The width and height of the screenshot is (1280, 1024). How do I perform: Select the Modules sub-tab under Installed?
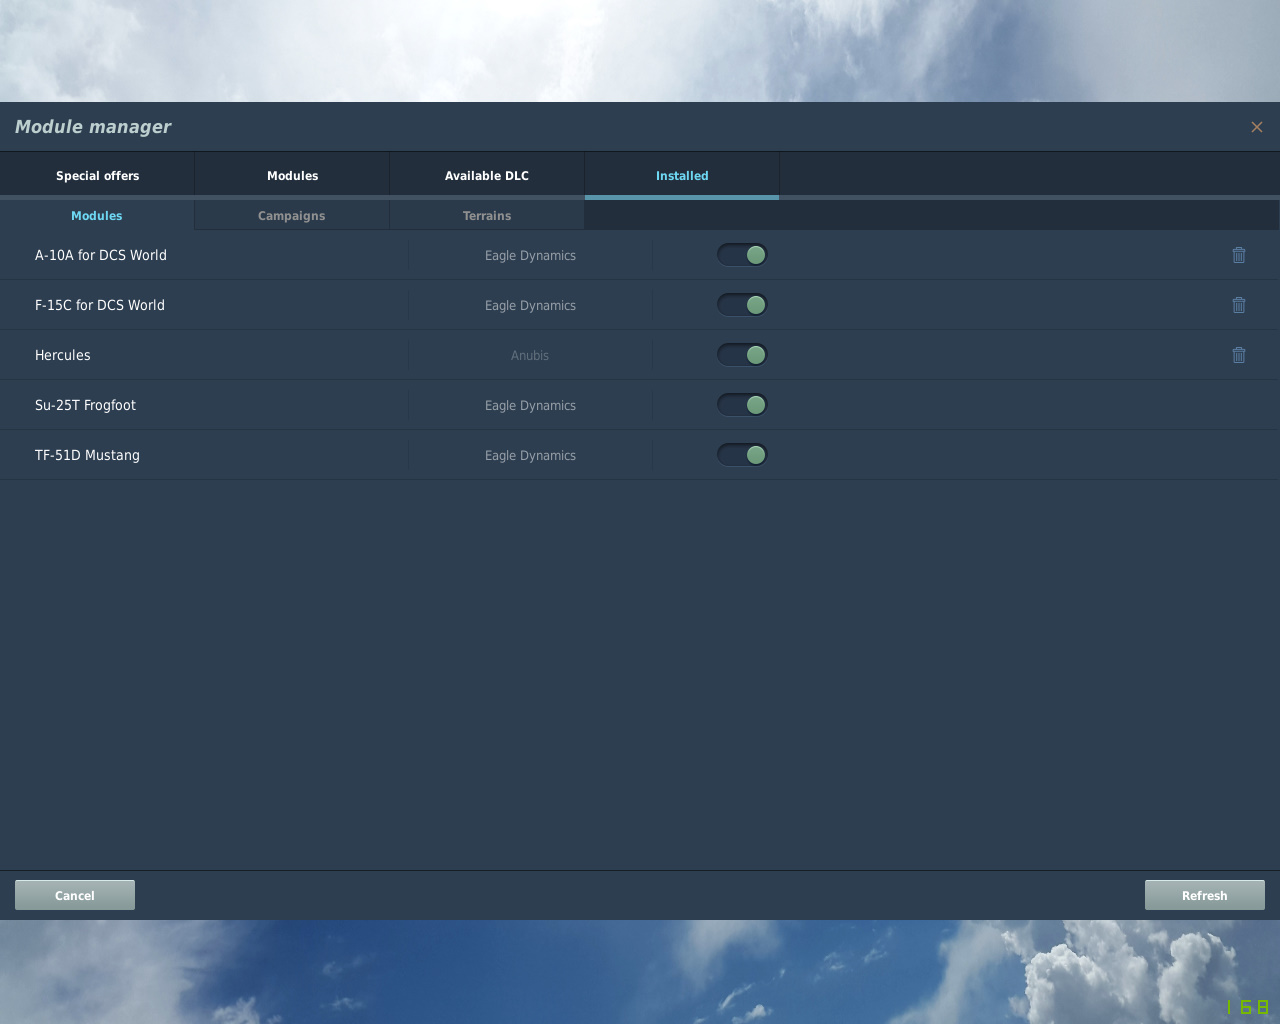coord(97,215)
